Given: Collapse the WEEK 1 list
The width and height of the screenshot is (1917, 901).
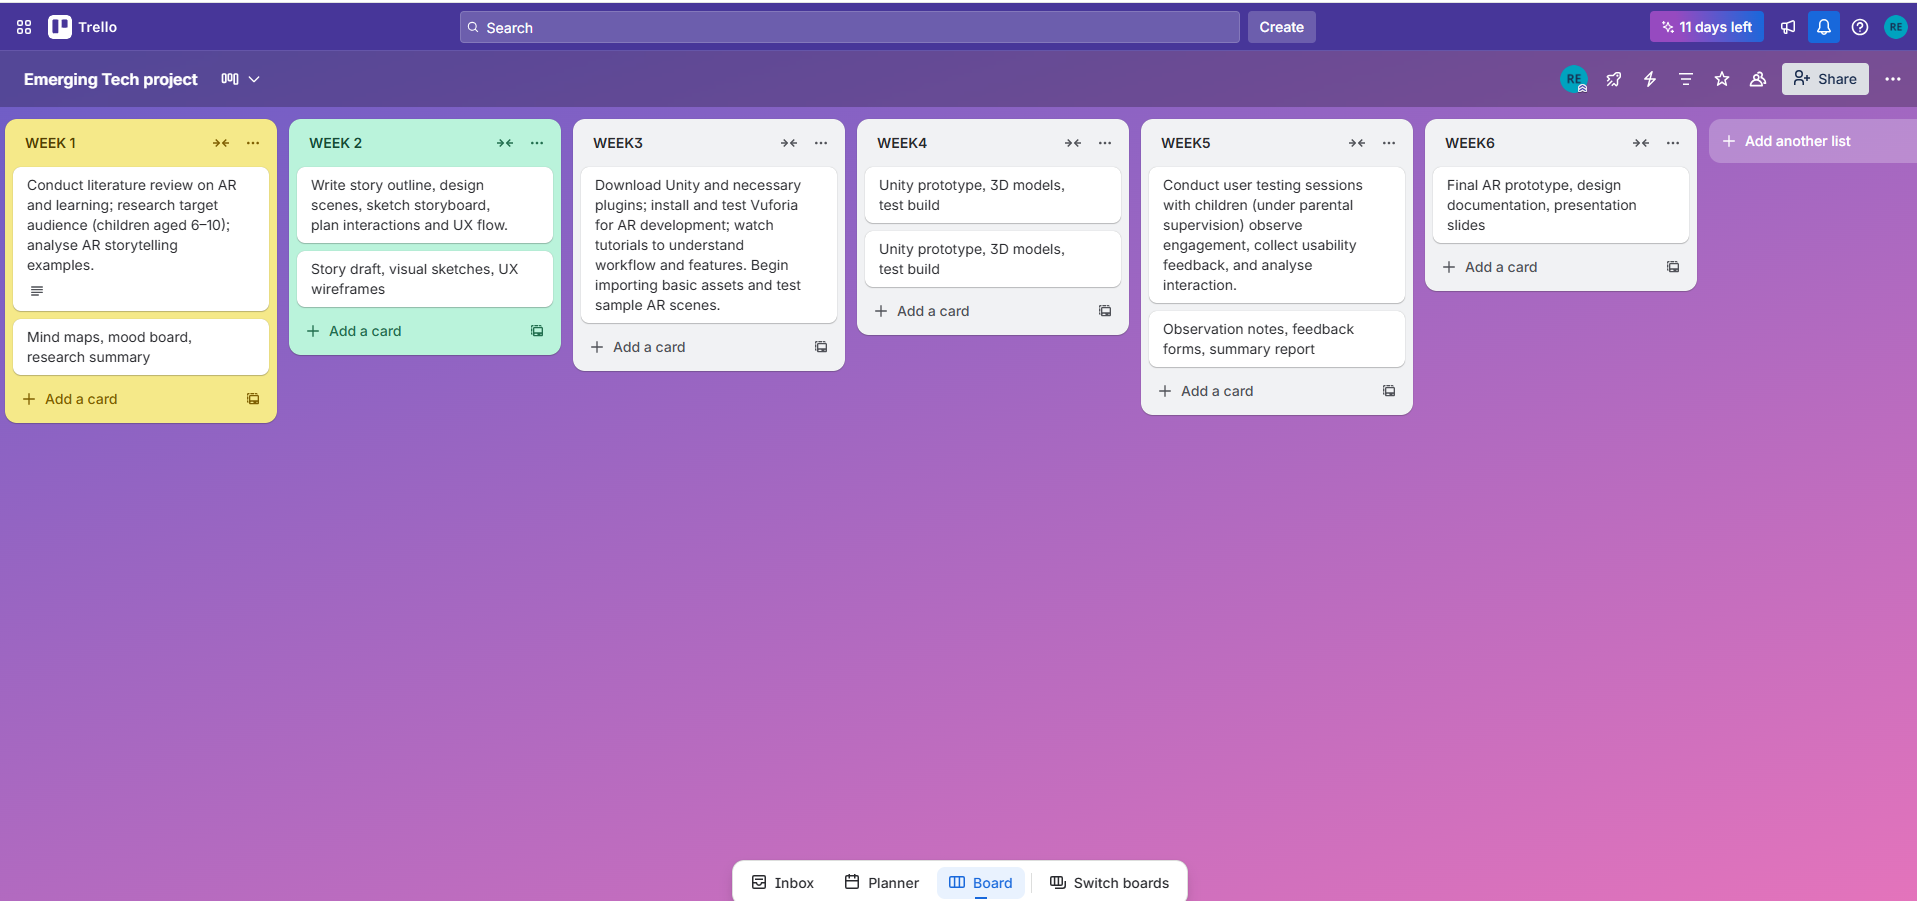Looking at the screenshot, I should tap(221, 143).
